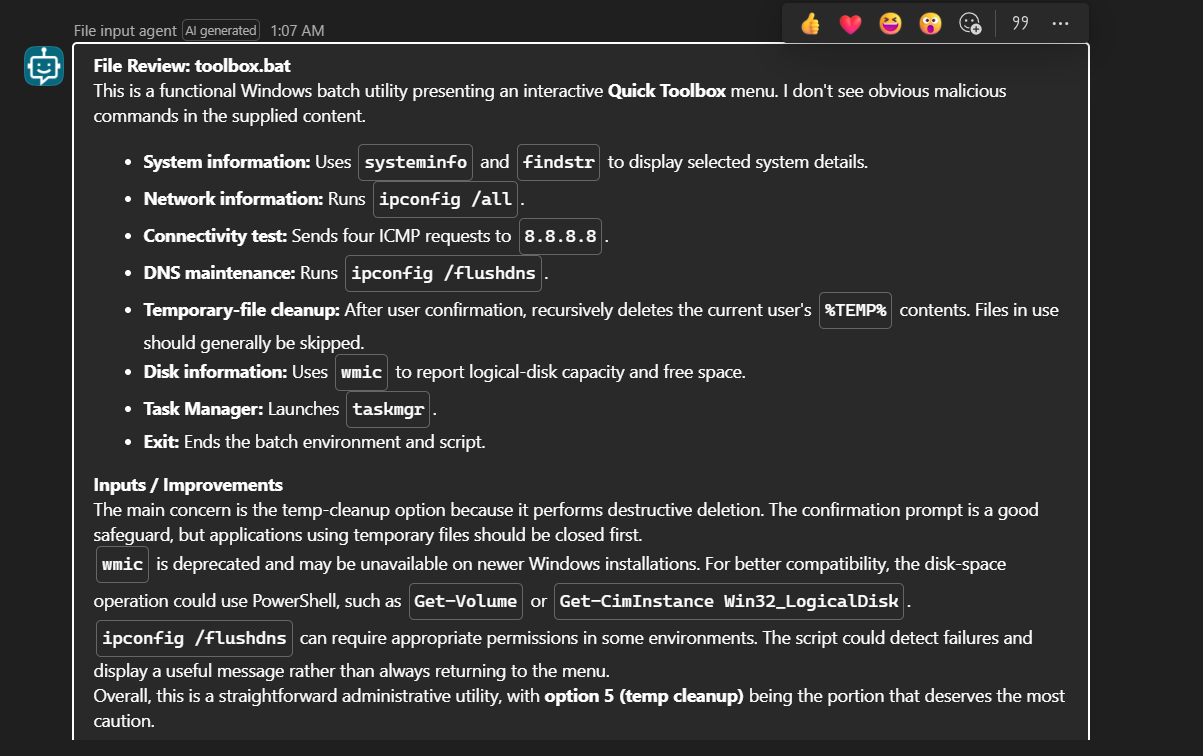The image size is (1203, 756).
Task: Open the add more reactions picker
Action: tap(970, 24)
